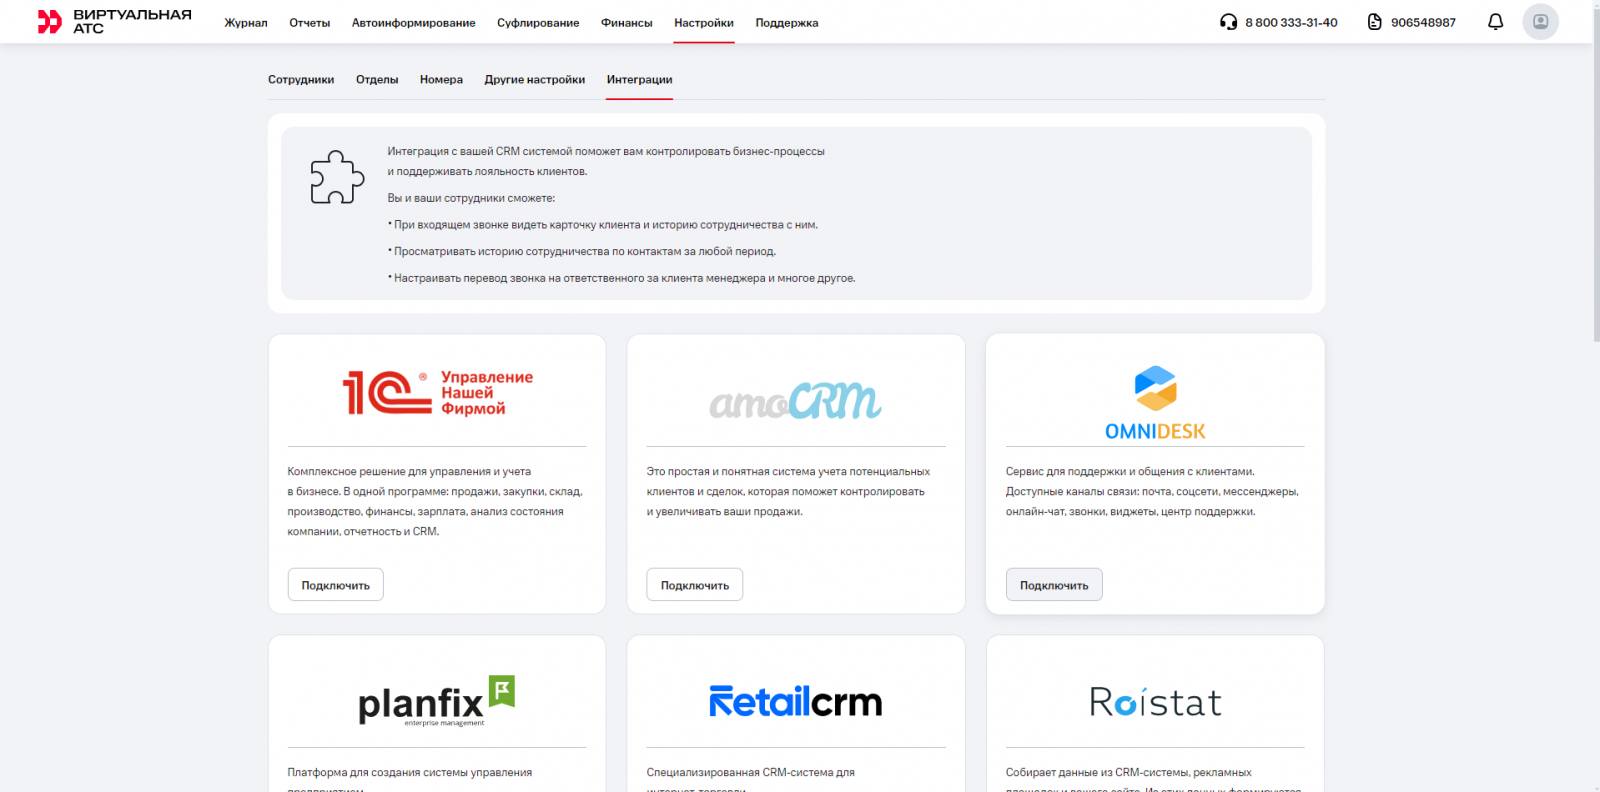Click the puzzle piece integration icon
Screen dimensions: 1600x792
tap(337, 177)
